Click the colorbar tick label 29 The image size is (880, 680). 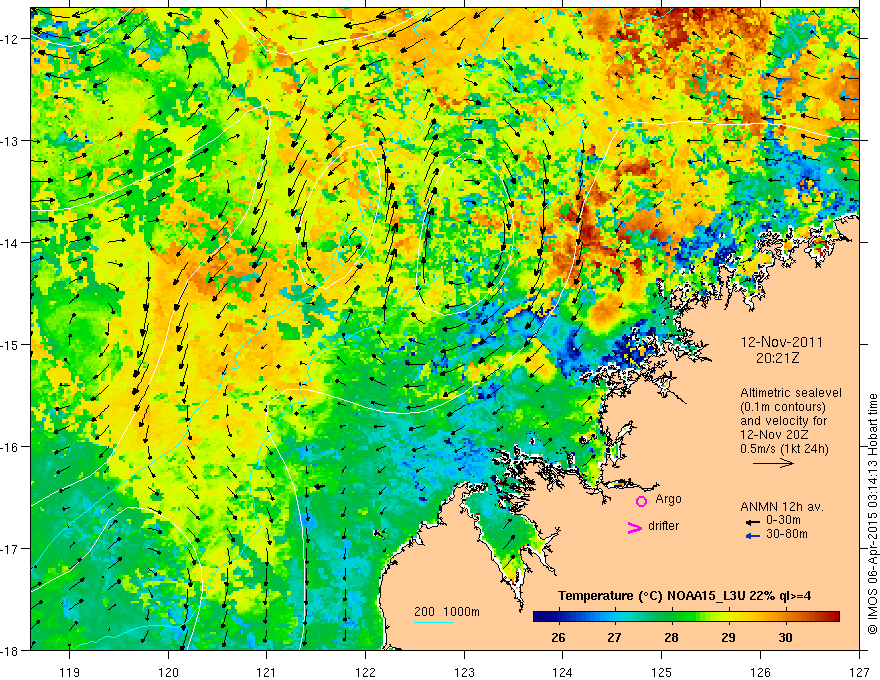728,638
